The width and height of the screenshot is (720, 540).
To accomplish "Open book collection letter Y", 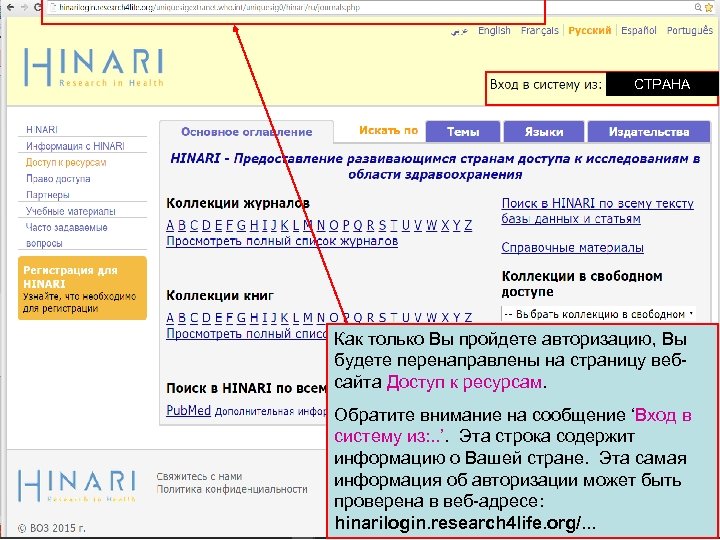I will [456, 317].
